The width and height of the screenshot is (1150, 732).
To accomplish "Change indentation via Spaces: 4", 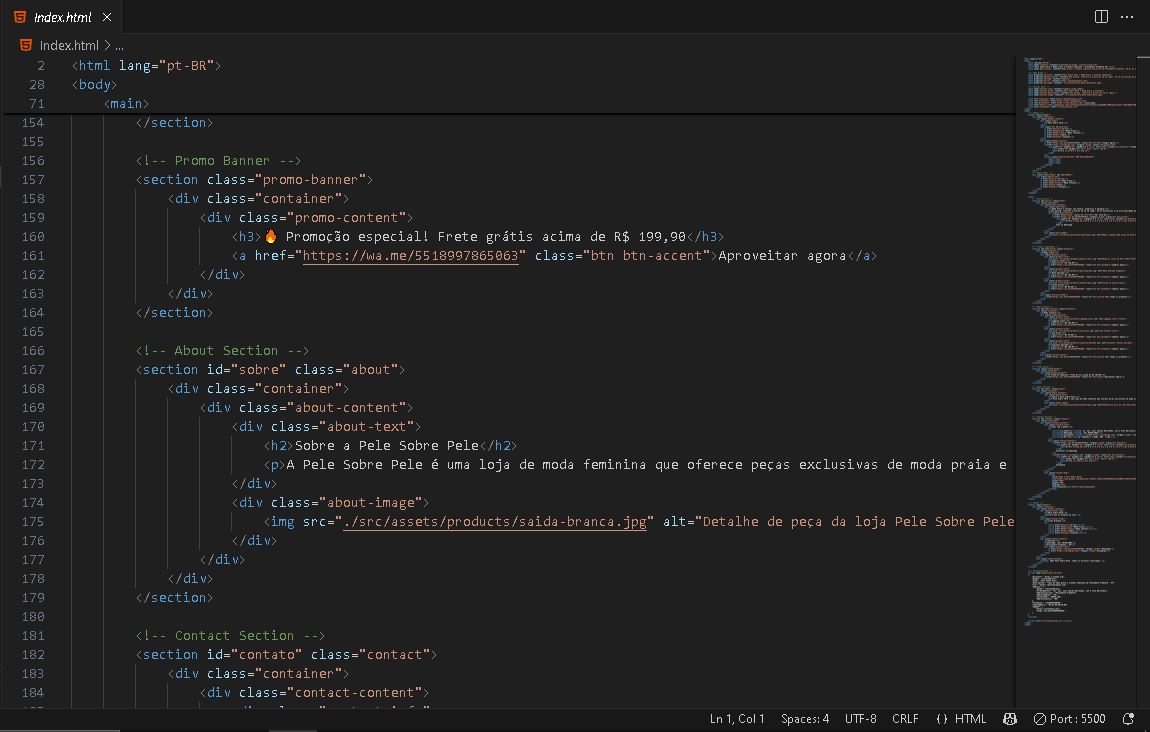I will click(805, 719).
